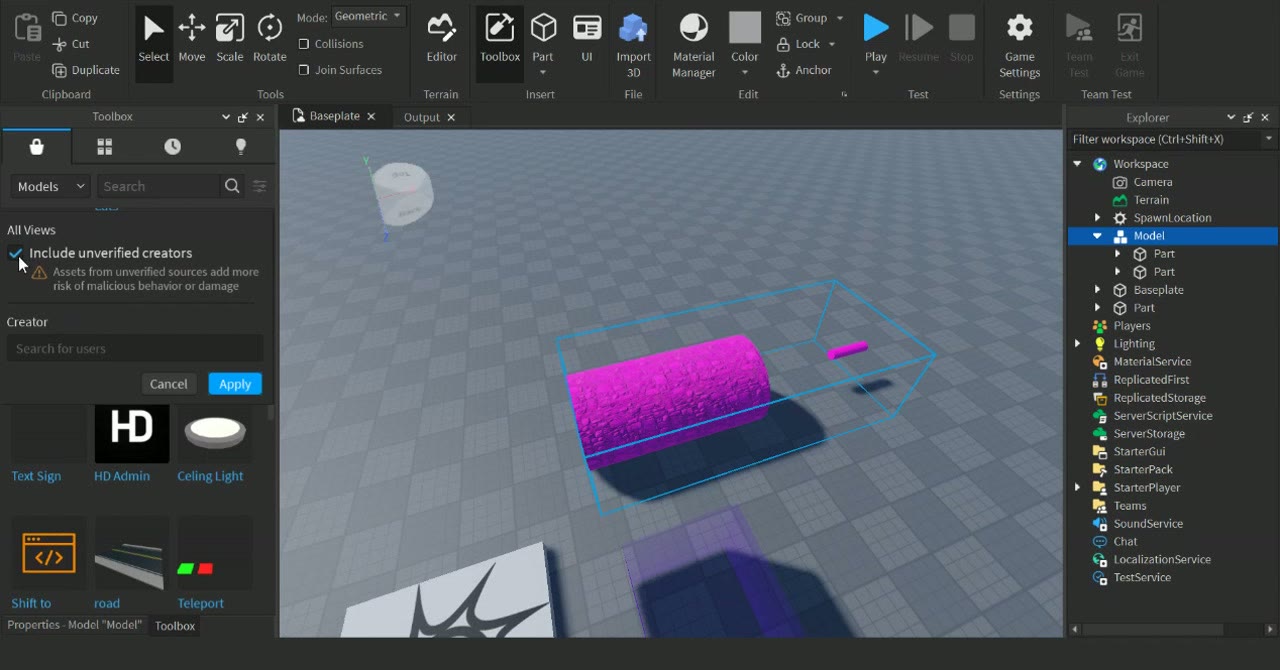Viewport: 1280px width, 670px height.
Task: Open the UI insert tool
Action: click(587, 38)
